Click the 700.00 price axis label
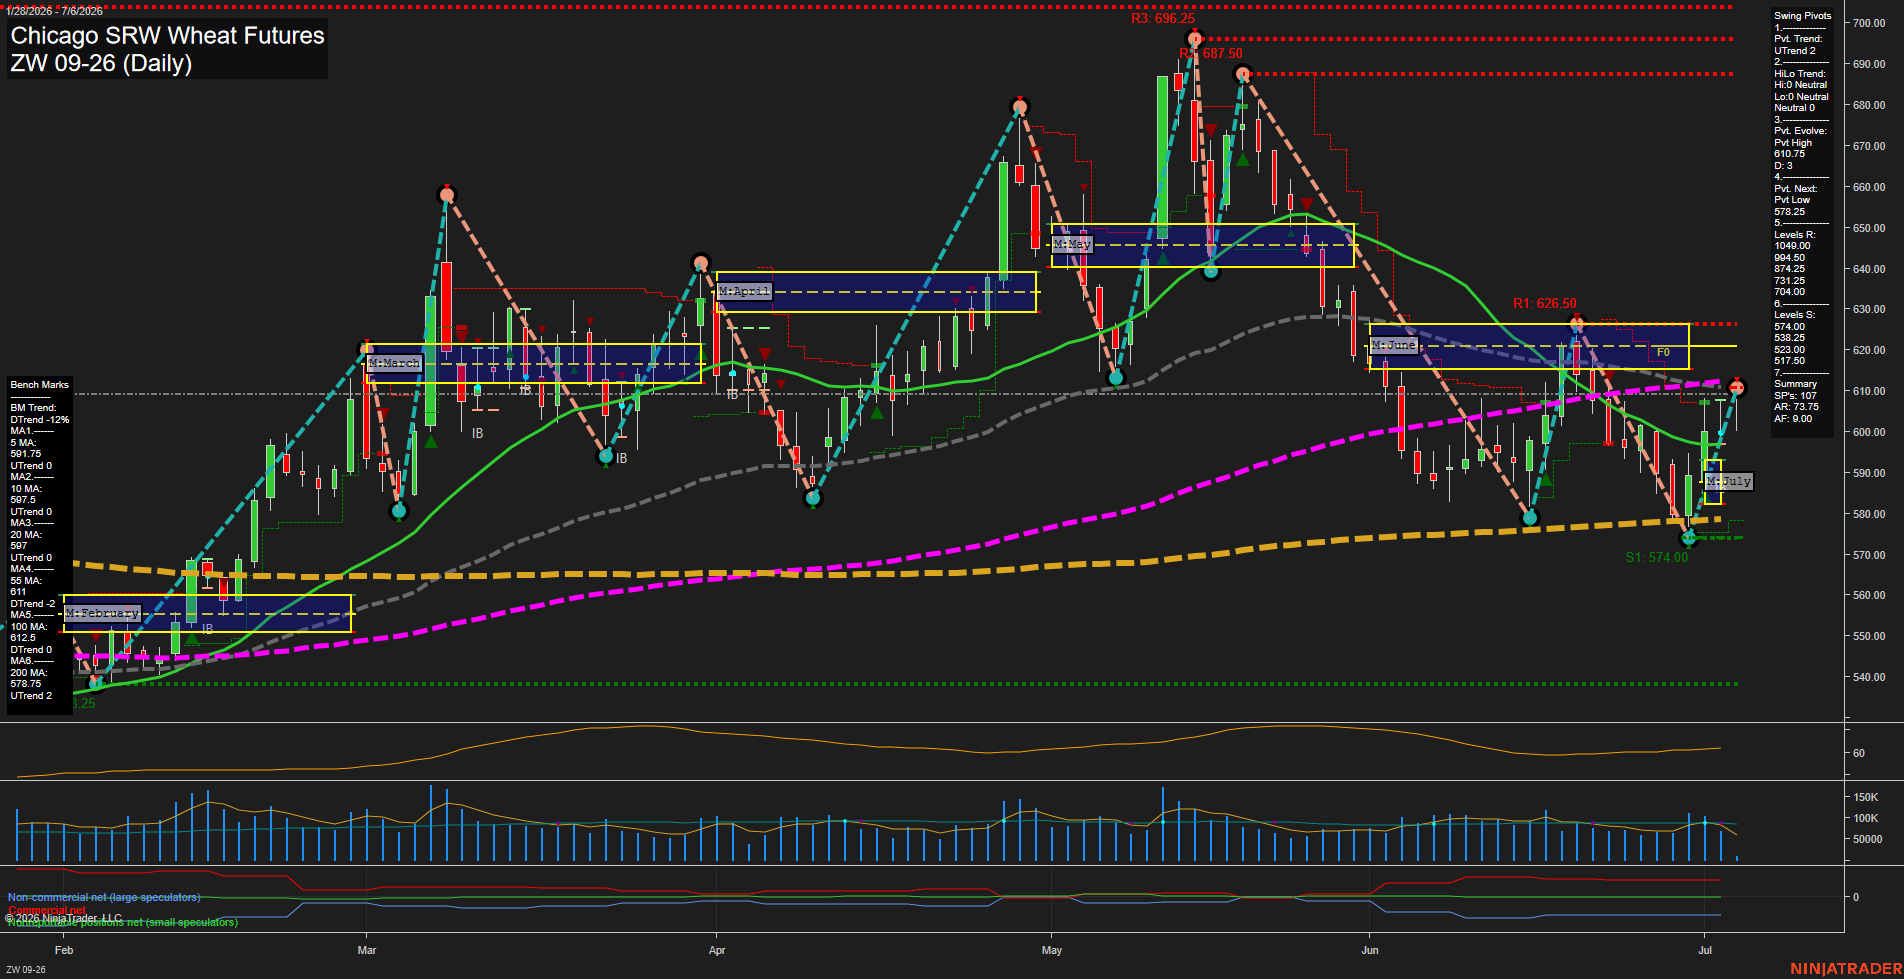Image resolution: width=1904 pixels, height=979 pixels. tap(1869, 23)
